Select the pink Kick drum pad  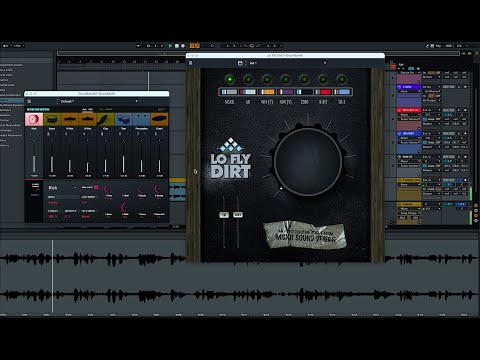click(34, 119)
